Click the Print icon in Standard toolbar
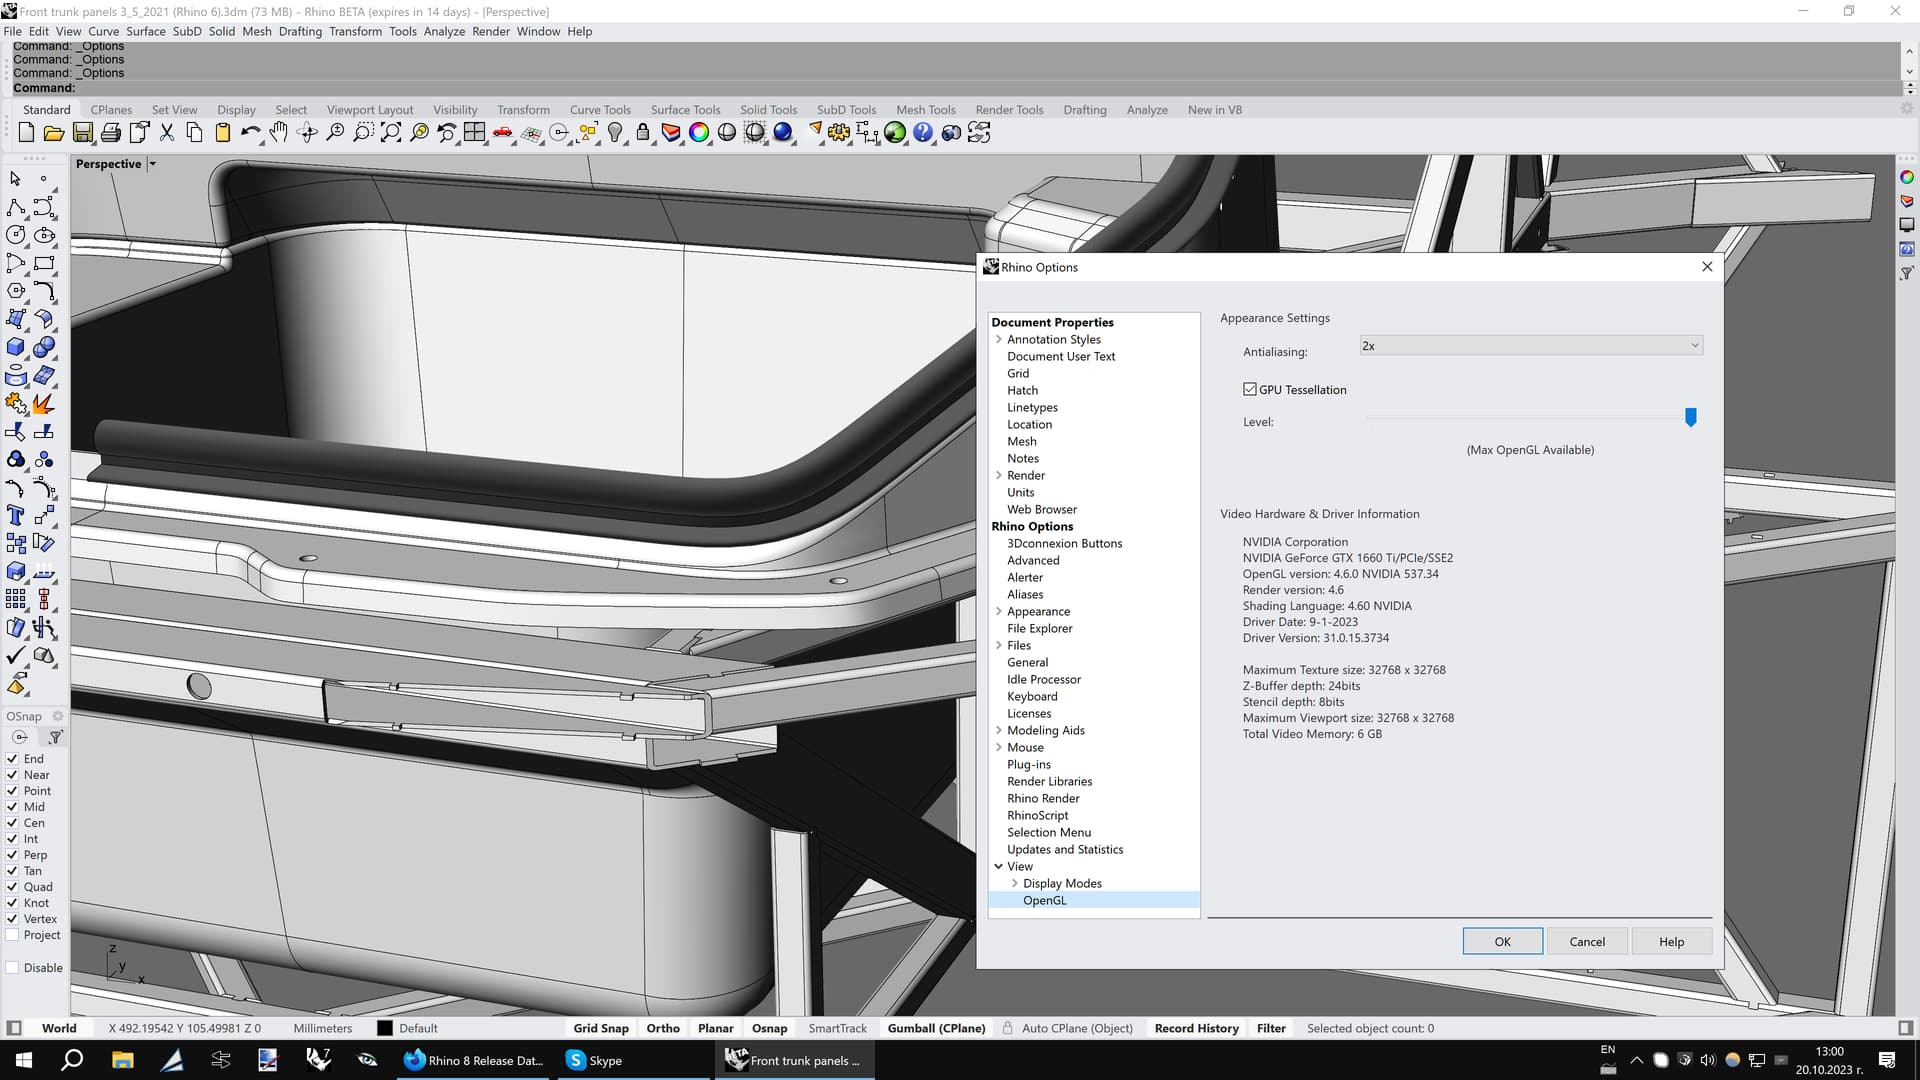 111,133
